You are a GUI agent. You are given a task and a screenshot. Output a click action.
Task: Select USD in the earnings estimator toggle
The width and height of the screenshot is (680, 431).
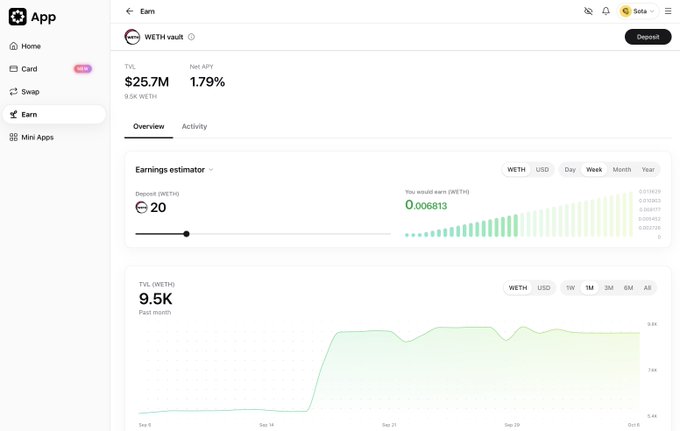coord(542,170)
